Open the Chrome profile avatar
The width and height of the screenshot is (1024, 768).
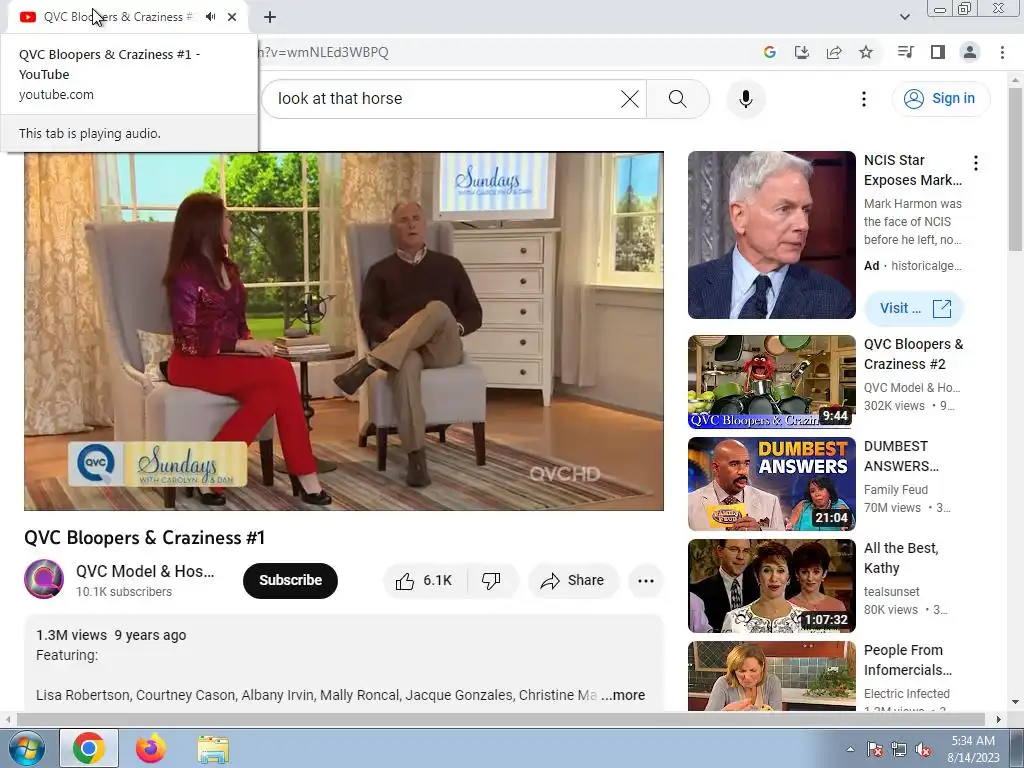pos(970,52)
